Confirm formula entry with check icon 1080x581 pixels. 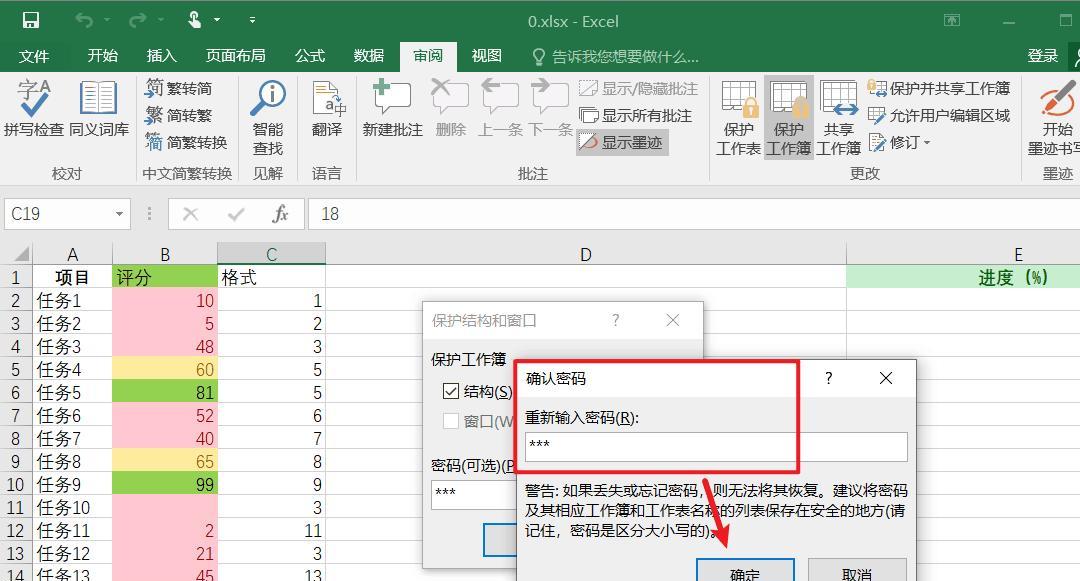(236, 214)
